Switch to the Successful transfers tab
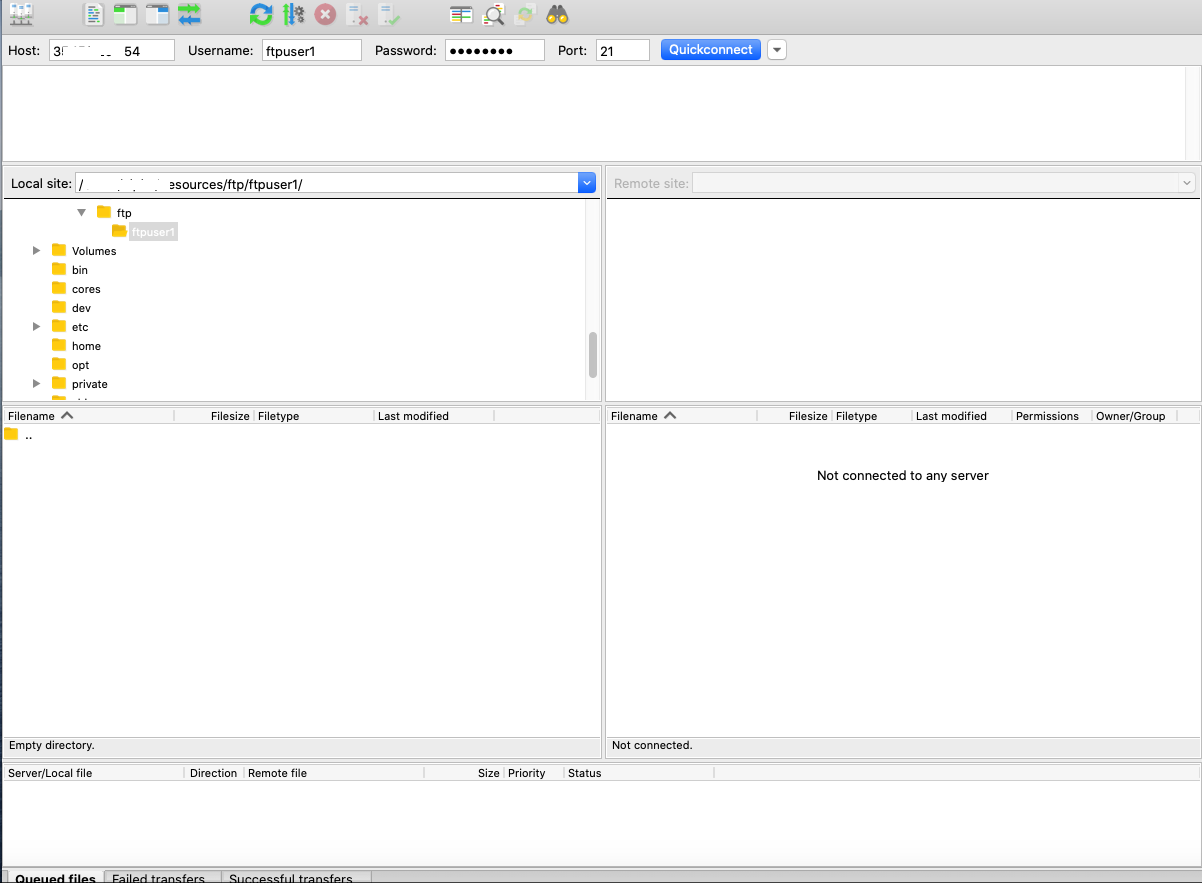 [296, 878]
